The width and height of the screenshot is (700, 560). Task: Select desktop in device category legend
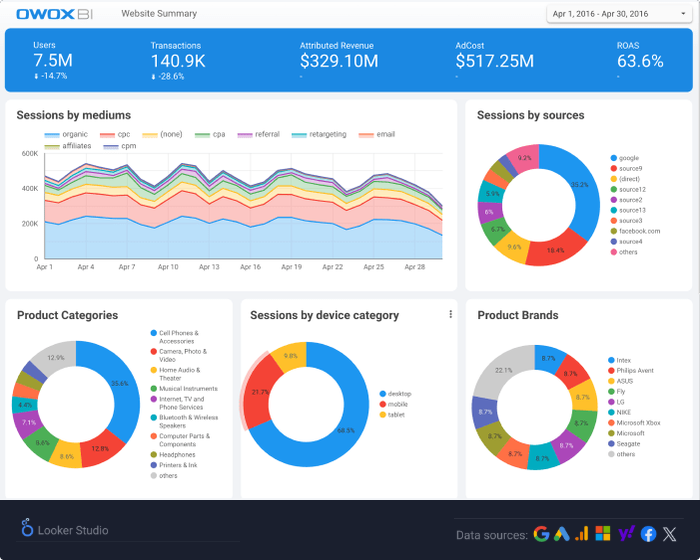[396, 394]
